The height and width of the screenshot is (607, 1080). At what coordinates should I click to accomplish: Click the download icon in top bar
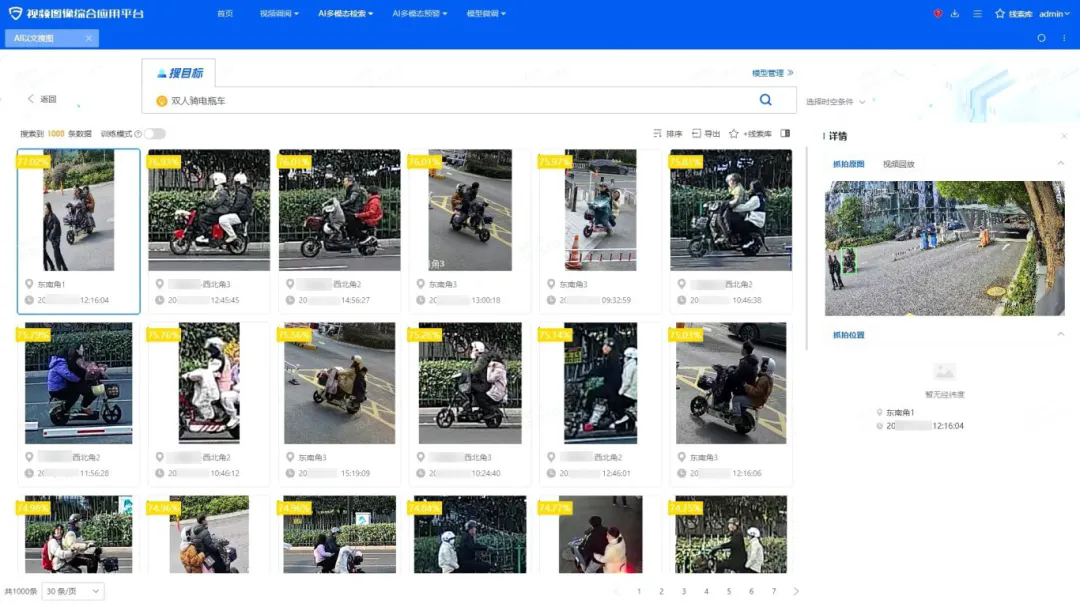click(955, 14)
